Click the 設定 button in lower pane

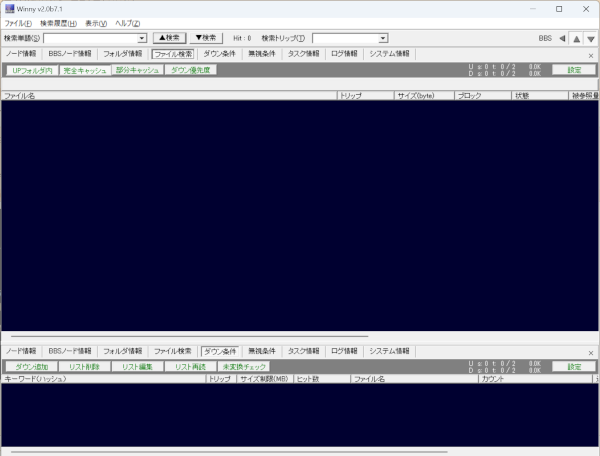574,367
